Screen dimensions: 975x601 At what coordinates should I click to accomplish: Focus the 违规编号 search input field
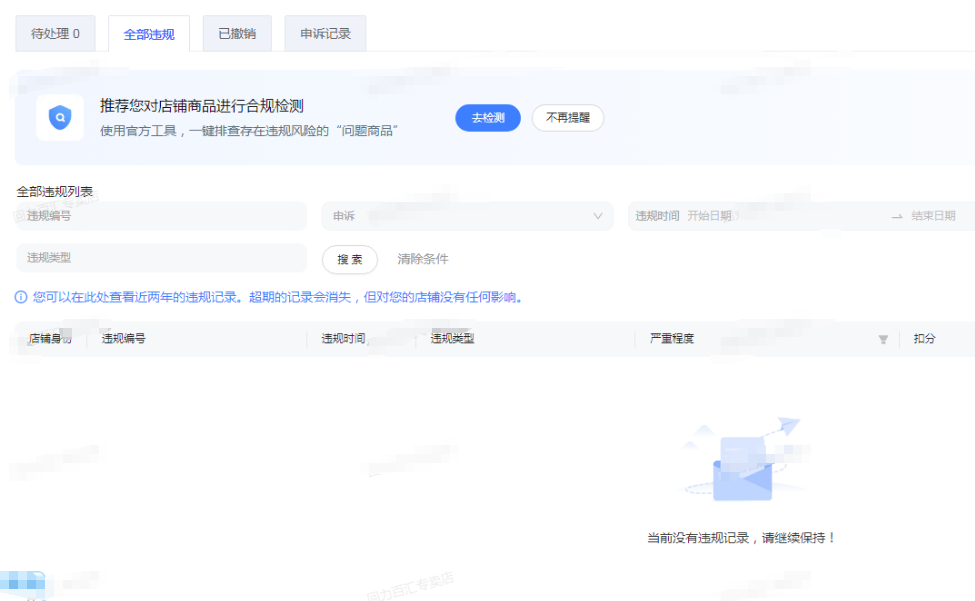click(x=162, y=216)
